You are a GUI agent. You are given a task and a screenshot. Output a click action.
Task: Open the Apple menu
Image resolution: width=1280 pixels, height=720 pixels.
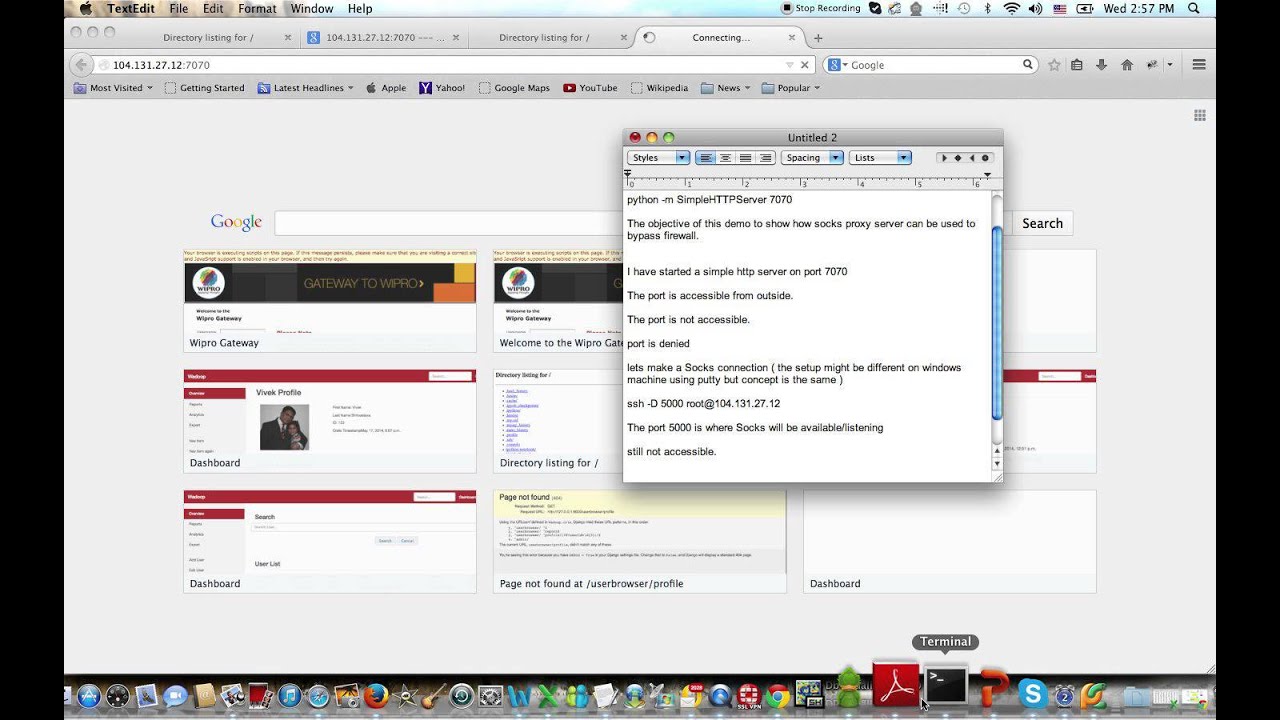(85, 8)
